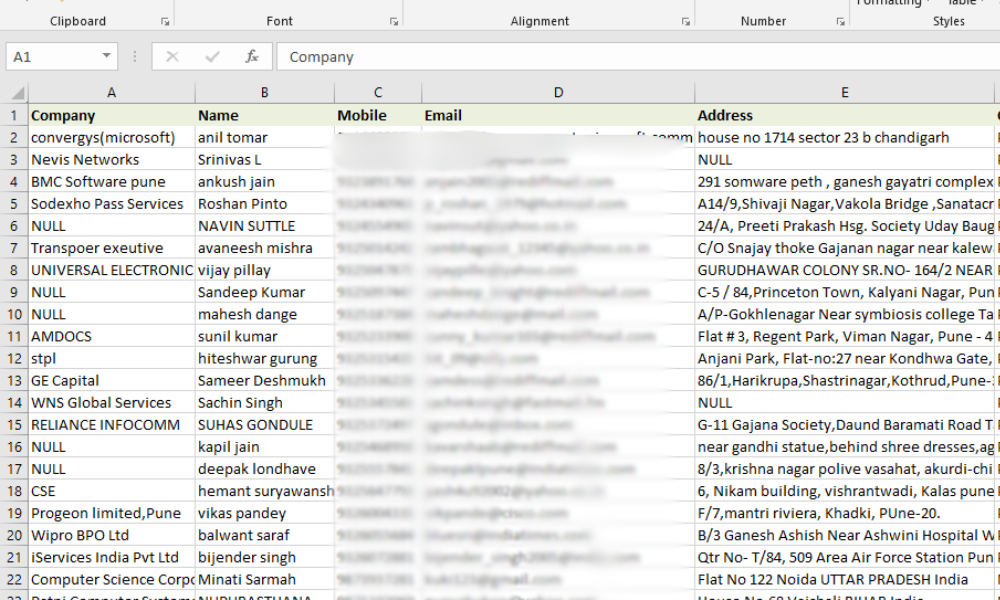Click the Address header cell
Viewport: 1000px width, 600px height.
pyautogui.click(x=844, y=115)
